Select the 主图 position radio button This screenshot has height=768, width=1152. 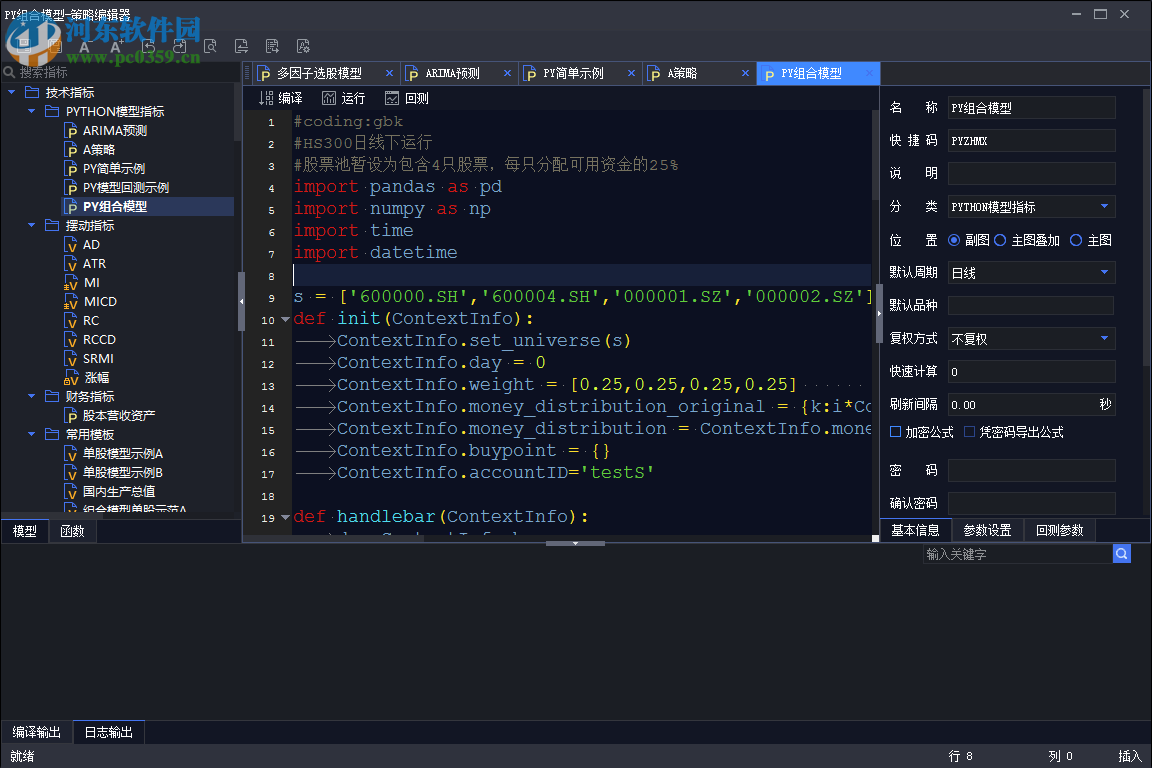pos(1076,240)
